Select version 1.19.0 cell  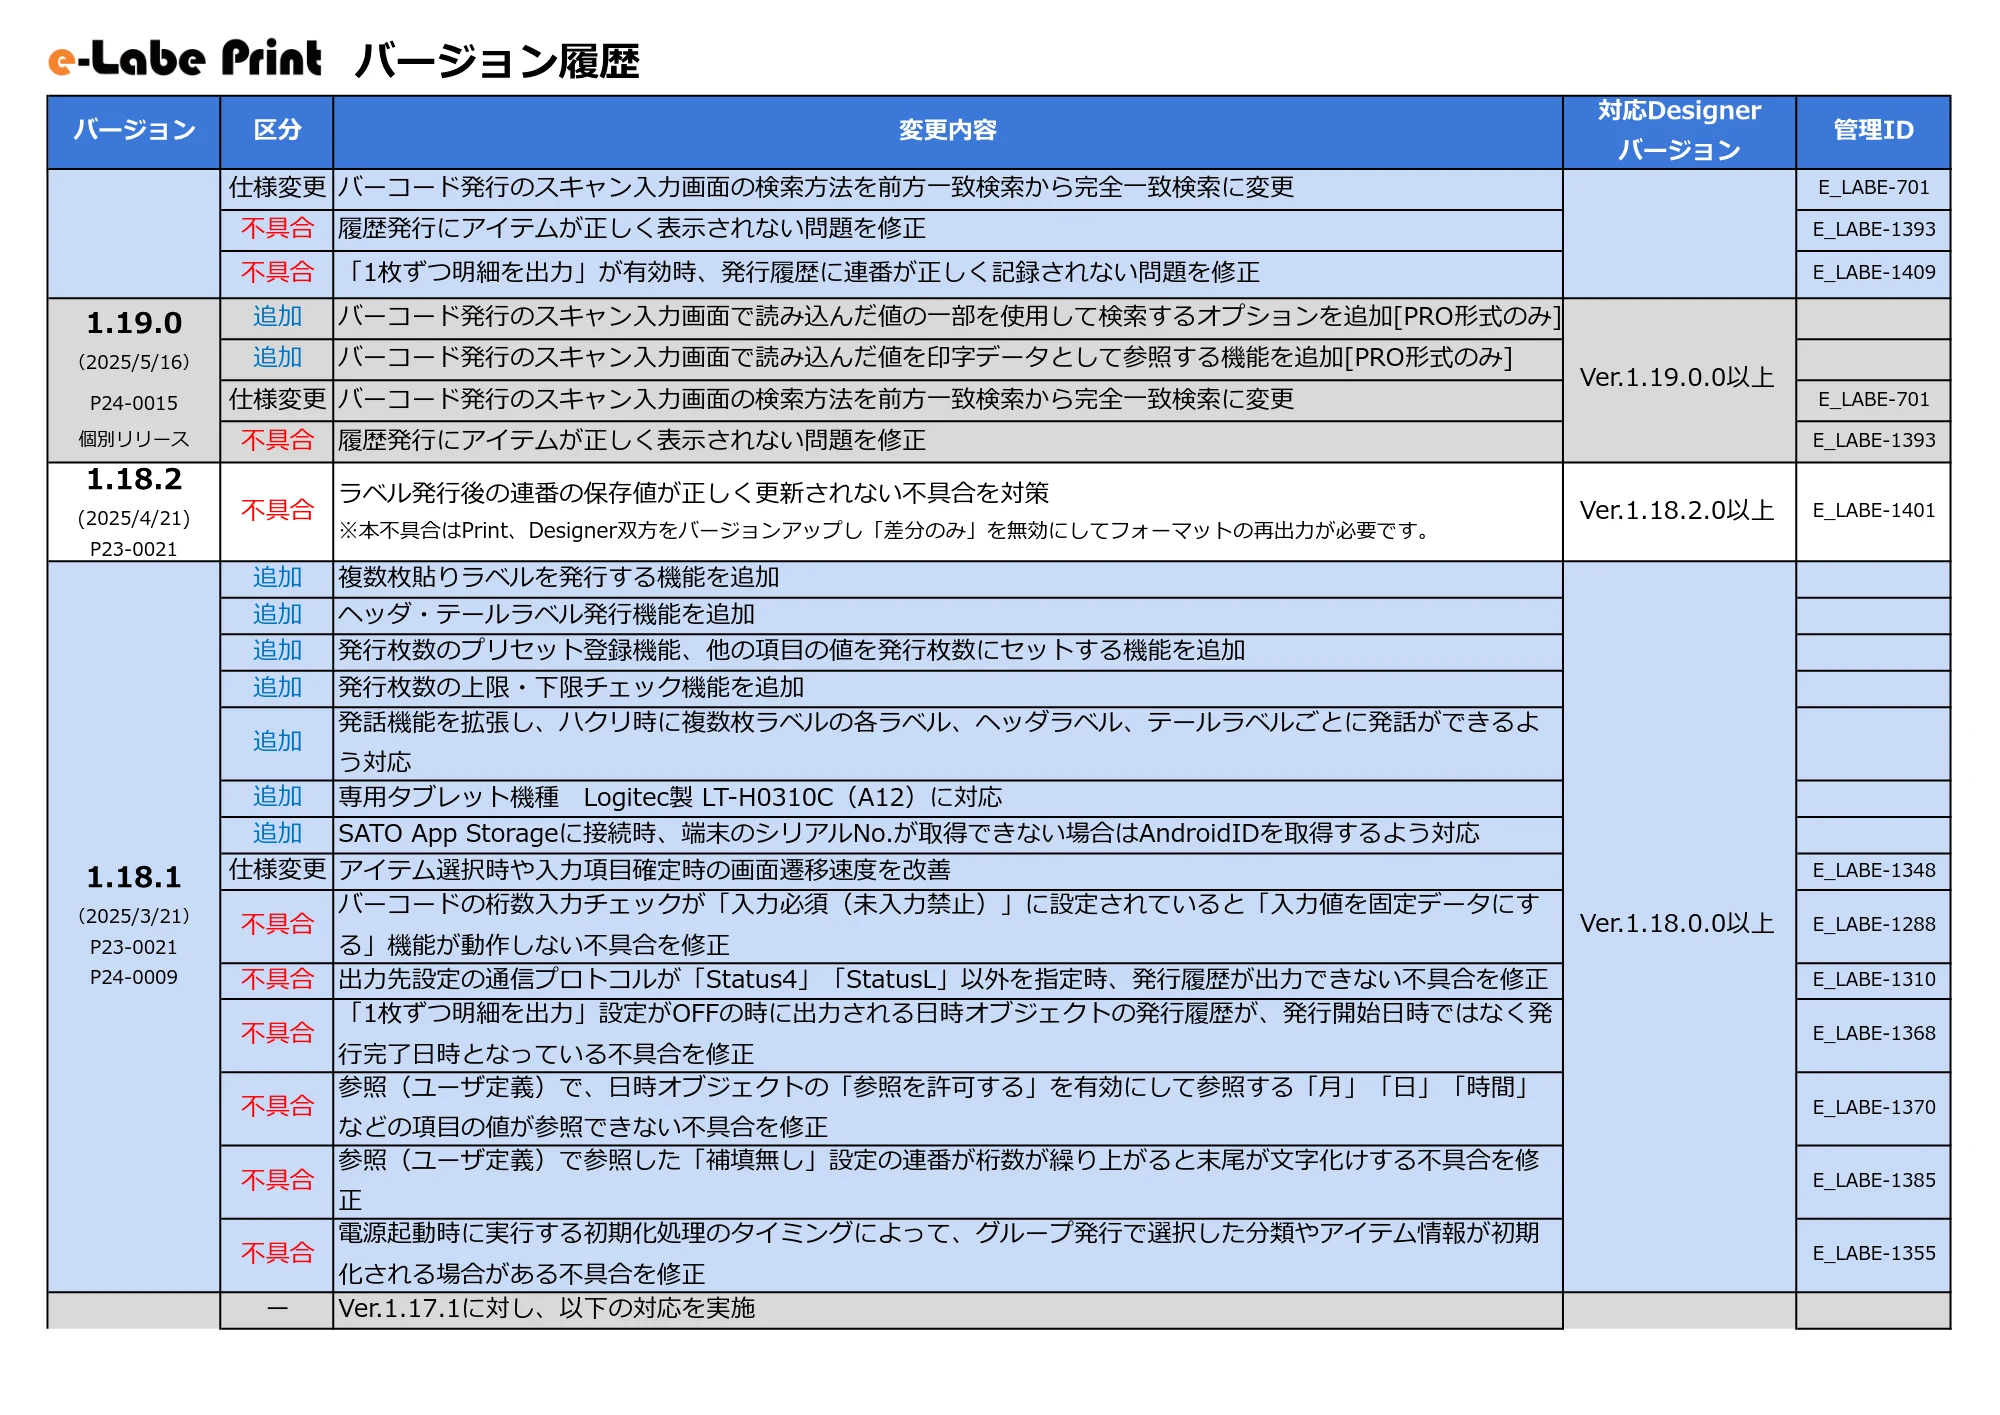134,380
